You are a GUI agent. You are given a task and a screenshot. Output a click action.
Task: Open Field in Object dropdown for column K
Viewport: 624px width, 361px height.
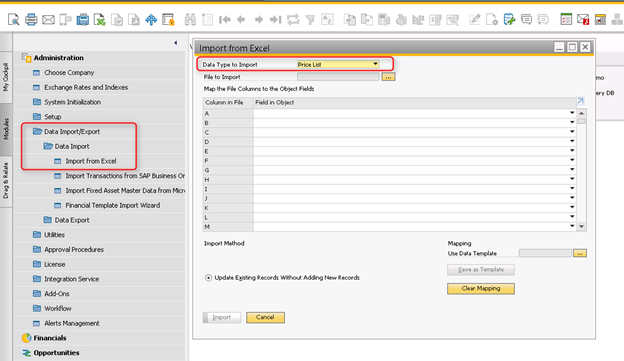coord(572,207)
